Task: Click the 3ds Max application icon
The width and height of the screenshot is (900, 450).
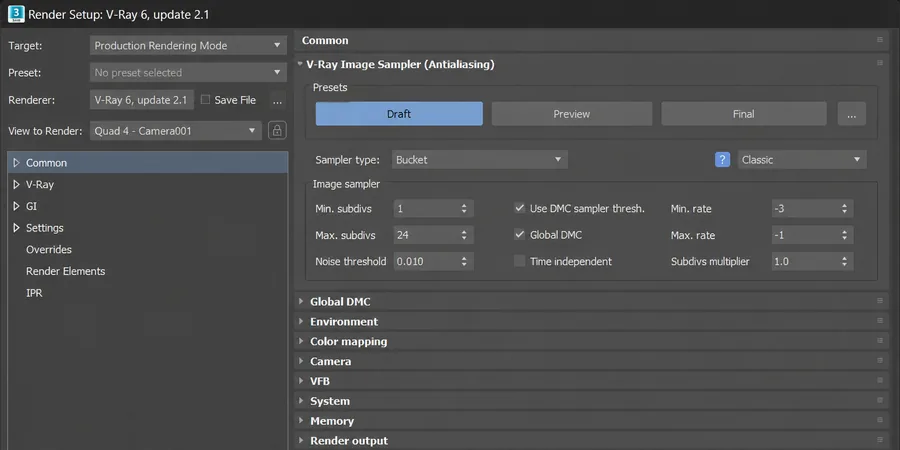Action: 16,14
